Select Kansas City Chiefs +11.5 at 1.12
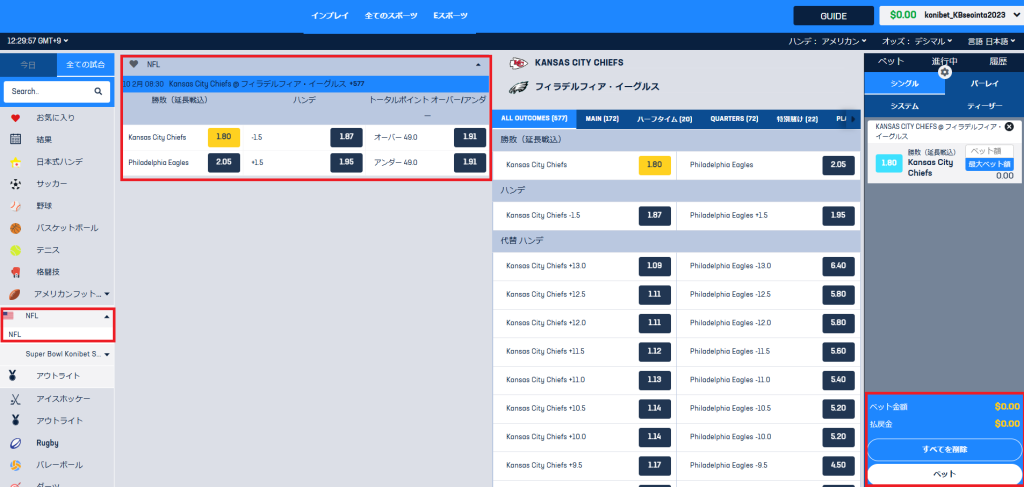Screen dimensions: 1024x487 click(x=655, y=351)
